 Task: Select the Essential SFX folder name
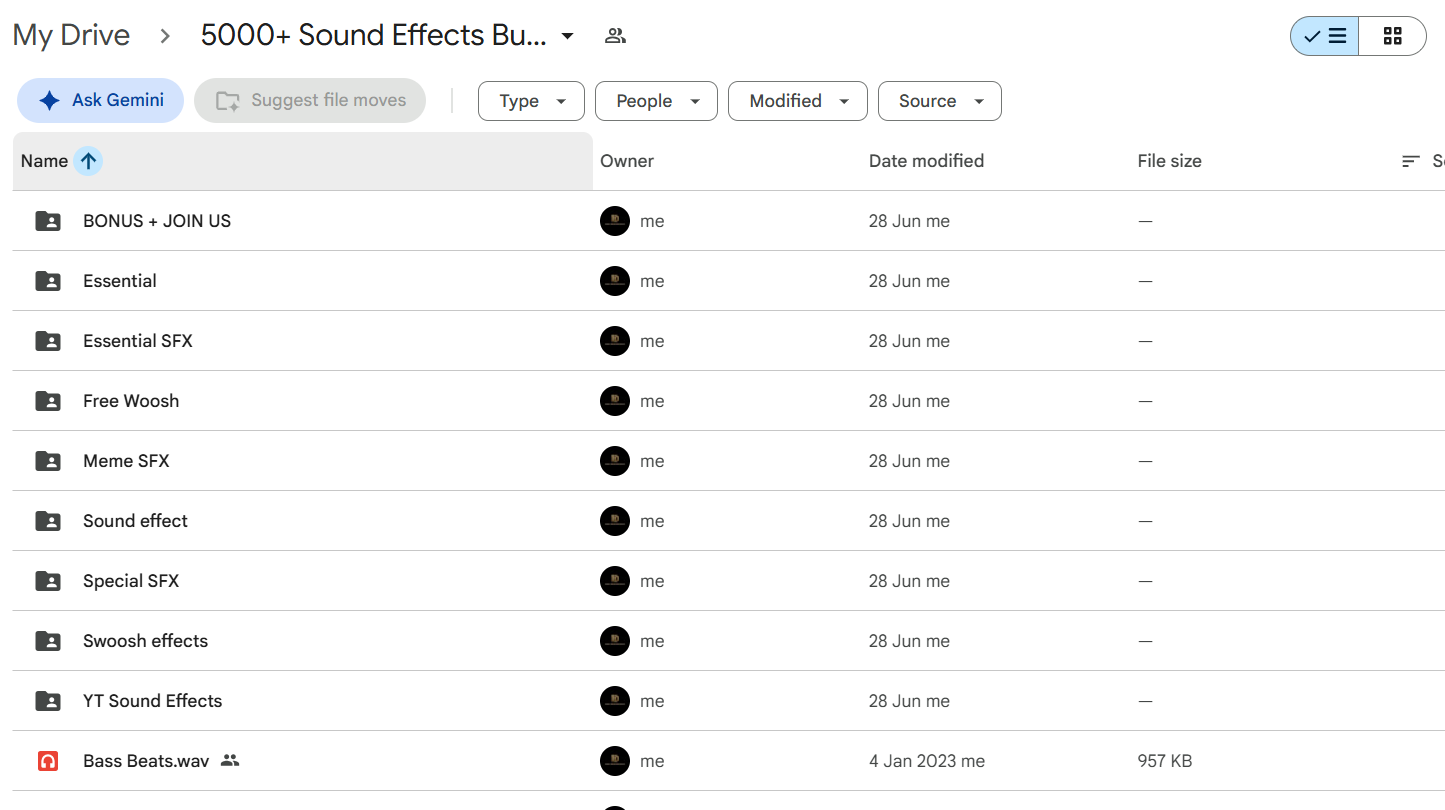pos(138,341)
